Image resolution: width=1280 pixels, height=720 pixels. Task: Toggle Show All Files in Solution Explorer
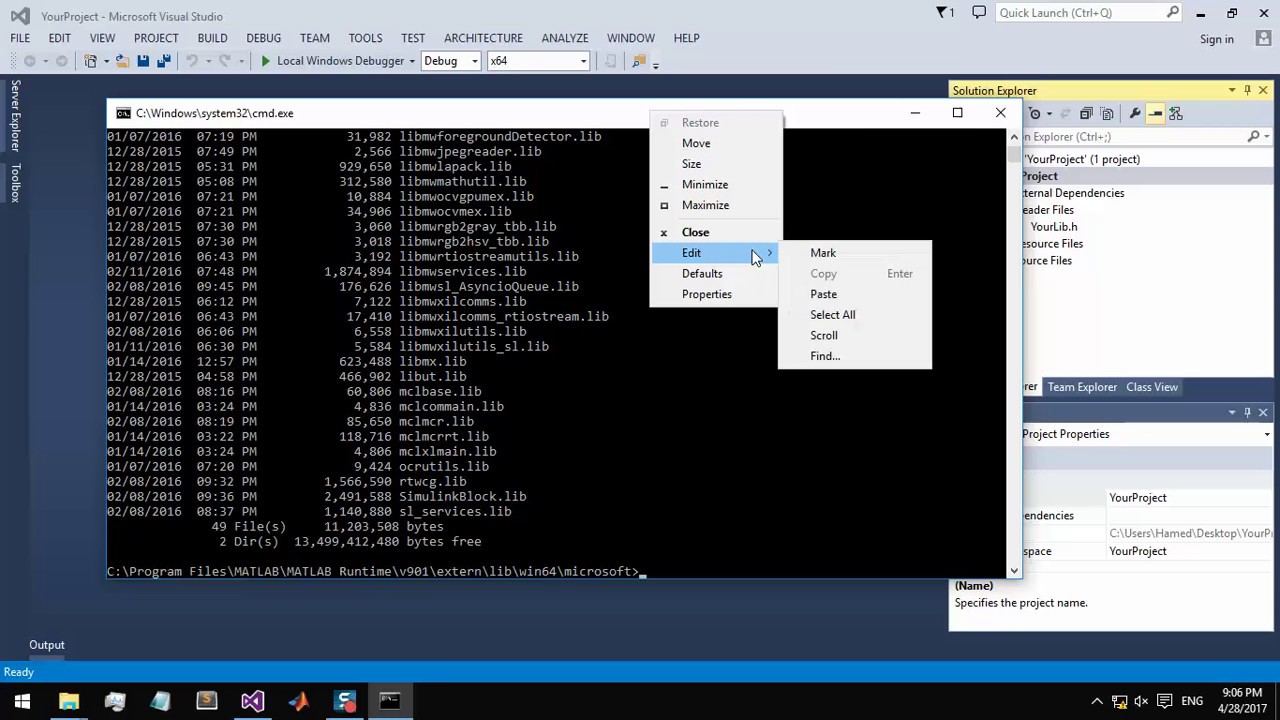(1108, 114)
